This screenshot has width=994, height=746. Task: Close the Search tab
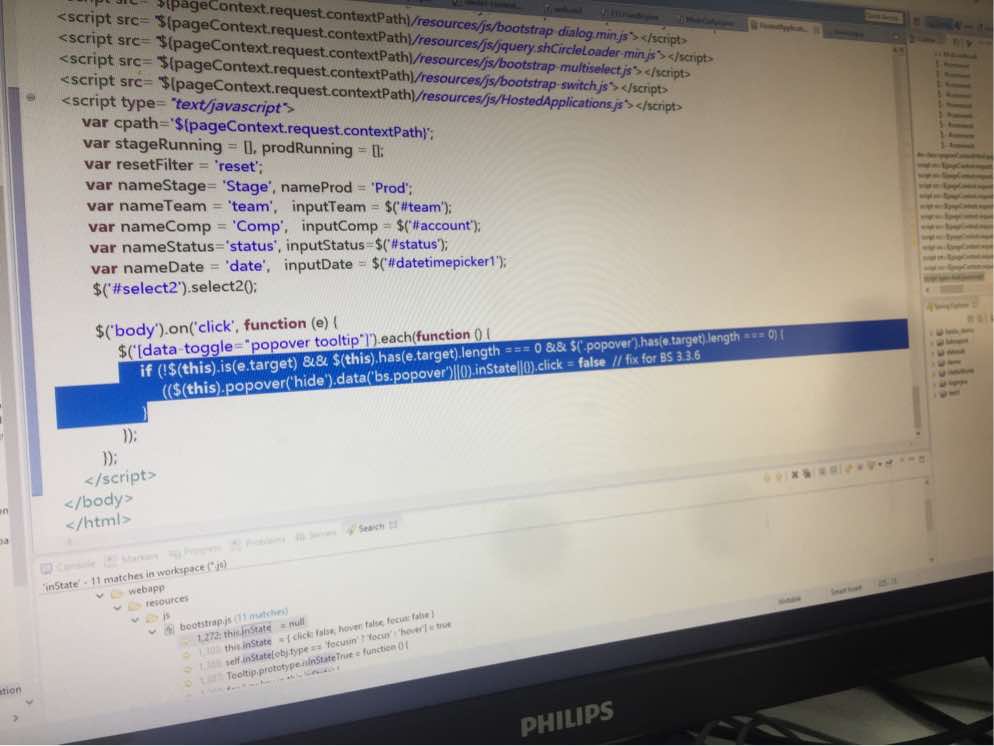pos(393,525)
